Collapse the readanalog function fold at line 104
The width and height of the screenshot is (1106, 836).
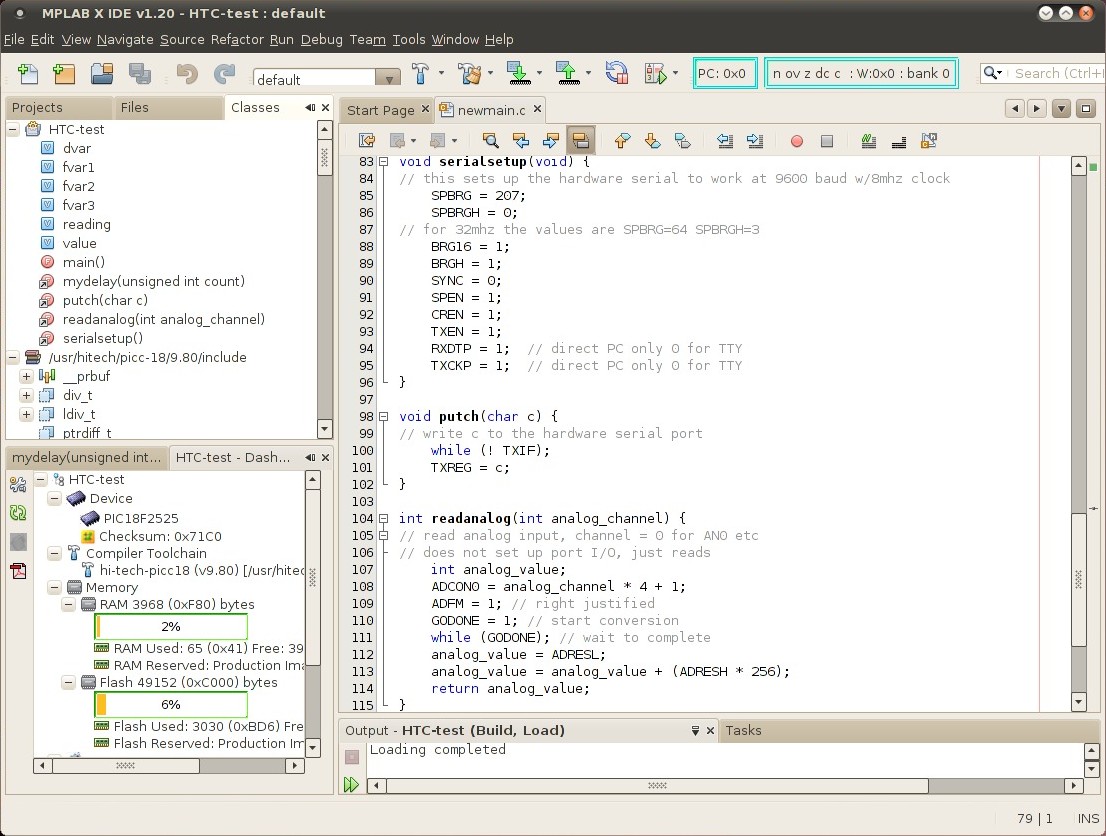pos(383,519)
